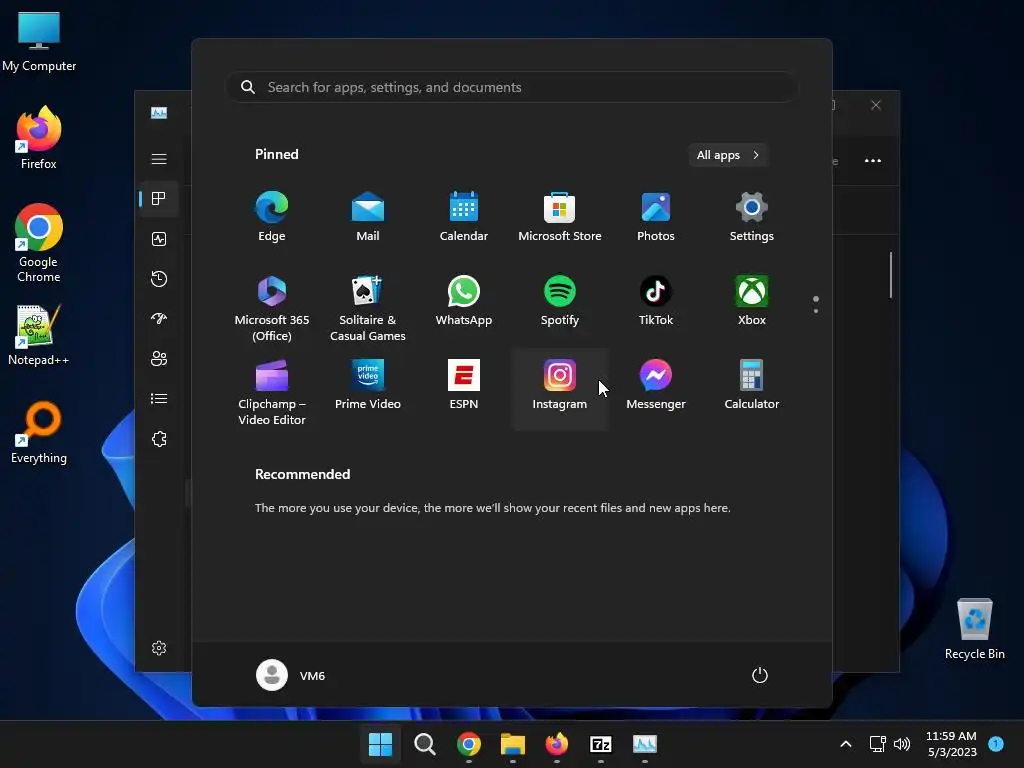Viewport: 1024px width, 768px height.
Task: Open the VM6 user account menu
Action: point(291,675)
